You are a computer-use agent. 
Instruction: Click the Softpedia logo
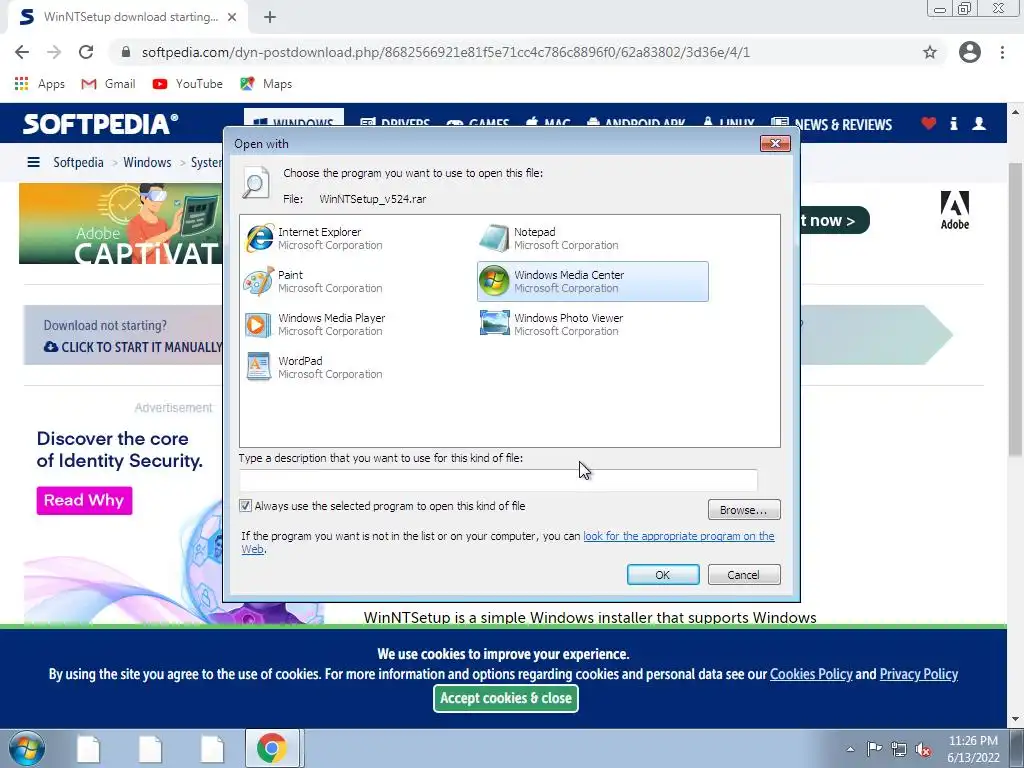tap(100, 124)
